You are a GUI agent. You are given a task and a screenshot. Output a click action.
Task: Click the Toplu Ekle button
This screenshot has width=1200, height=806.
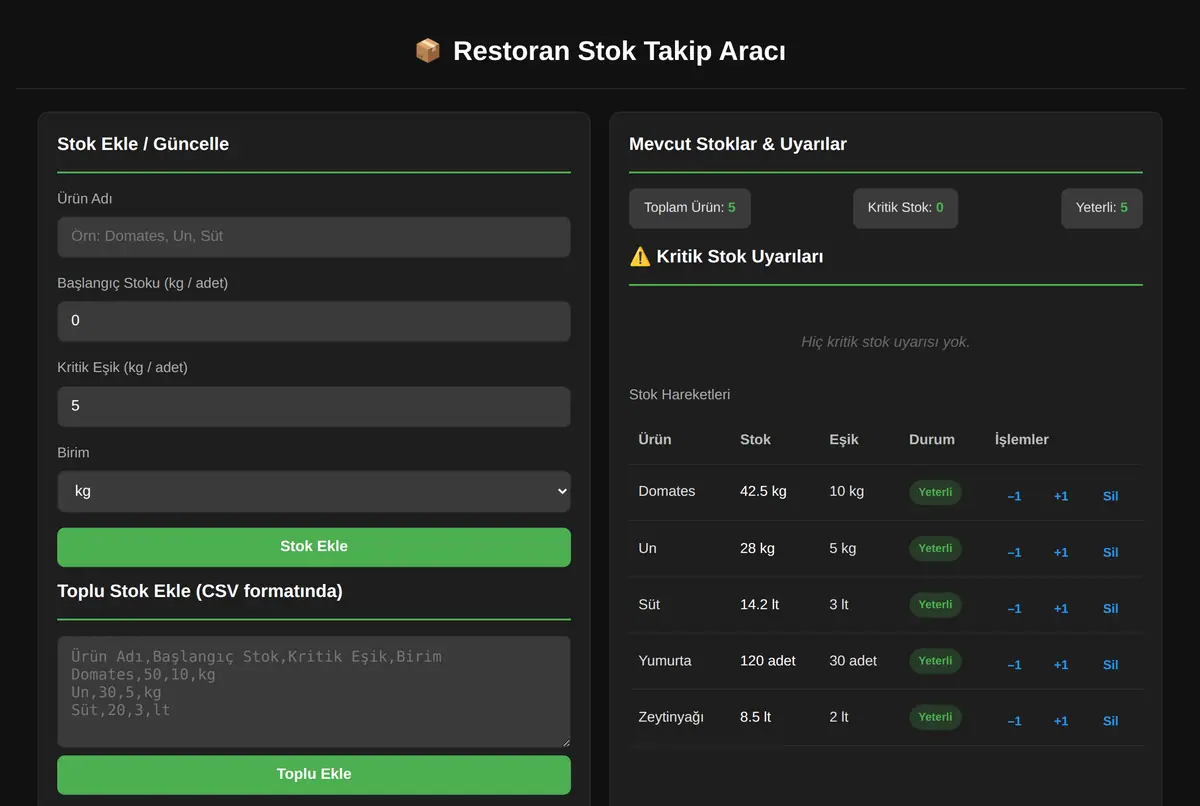pyautogui.click(x=314, y=775)
